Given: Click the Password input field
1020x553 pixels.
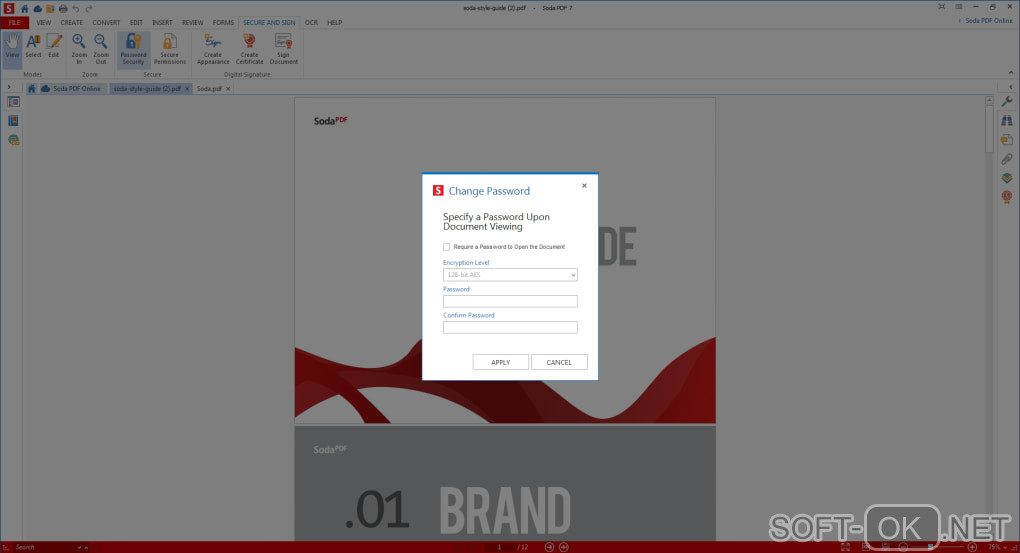Looking at the screenshot, I should 510,301.
